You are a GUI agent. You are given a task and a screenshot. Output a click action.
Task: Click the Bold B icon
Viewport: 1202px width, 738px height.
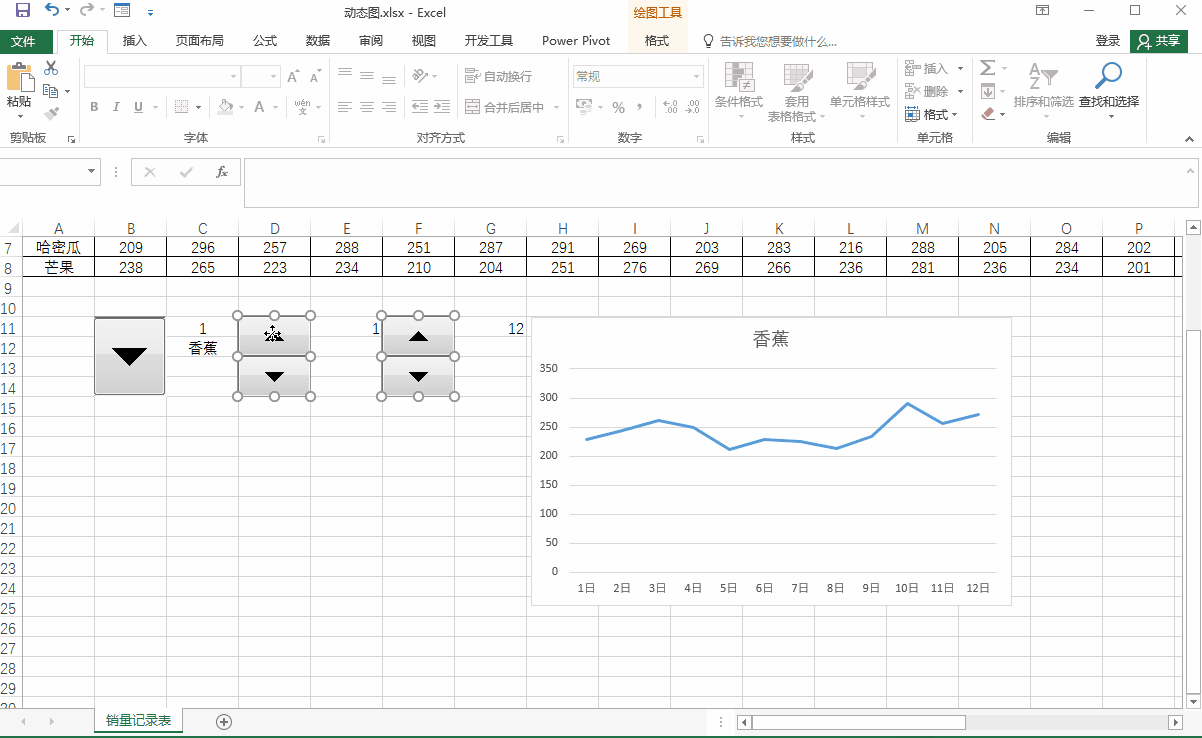click(x=94, y=107)
